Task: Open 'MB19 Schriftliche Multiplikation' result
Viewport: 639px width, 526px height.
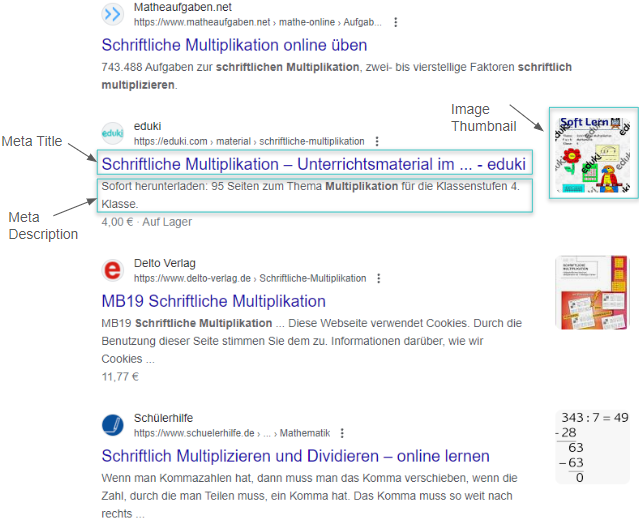Action: point(214,302)
